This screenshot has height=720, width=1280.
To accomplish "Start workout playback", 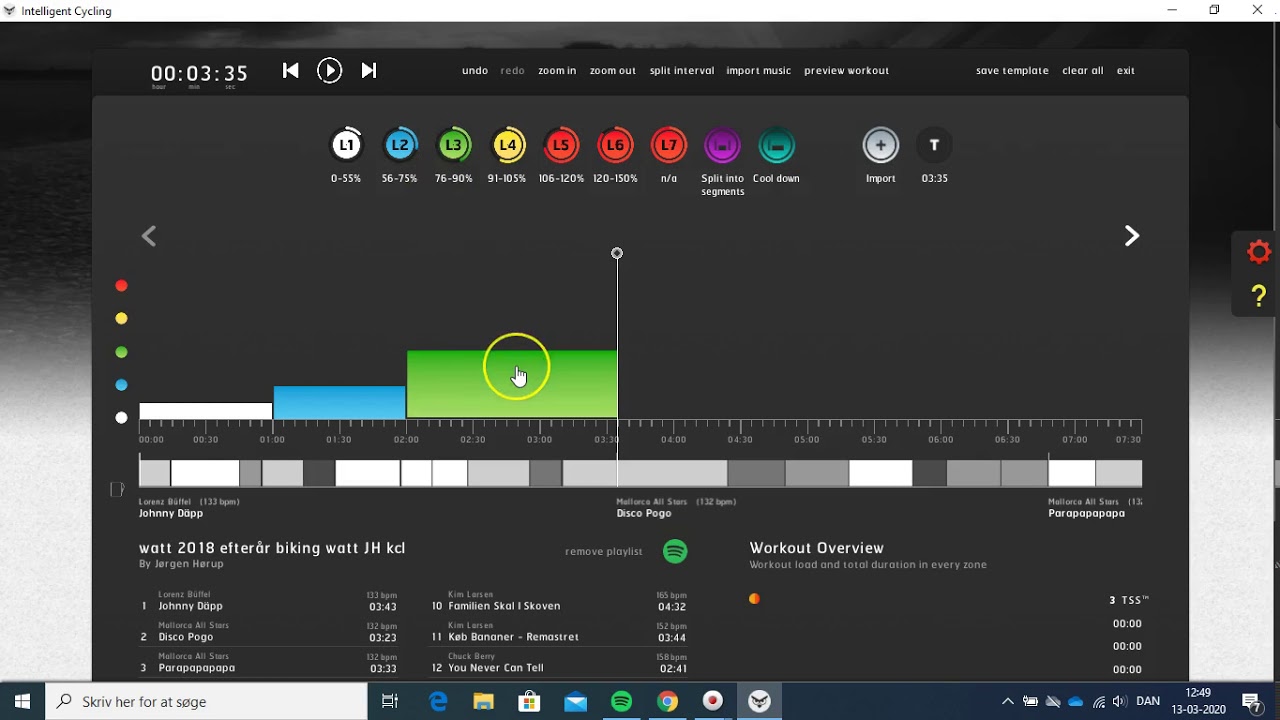I will pyautogui.click(x=329, y=70).
